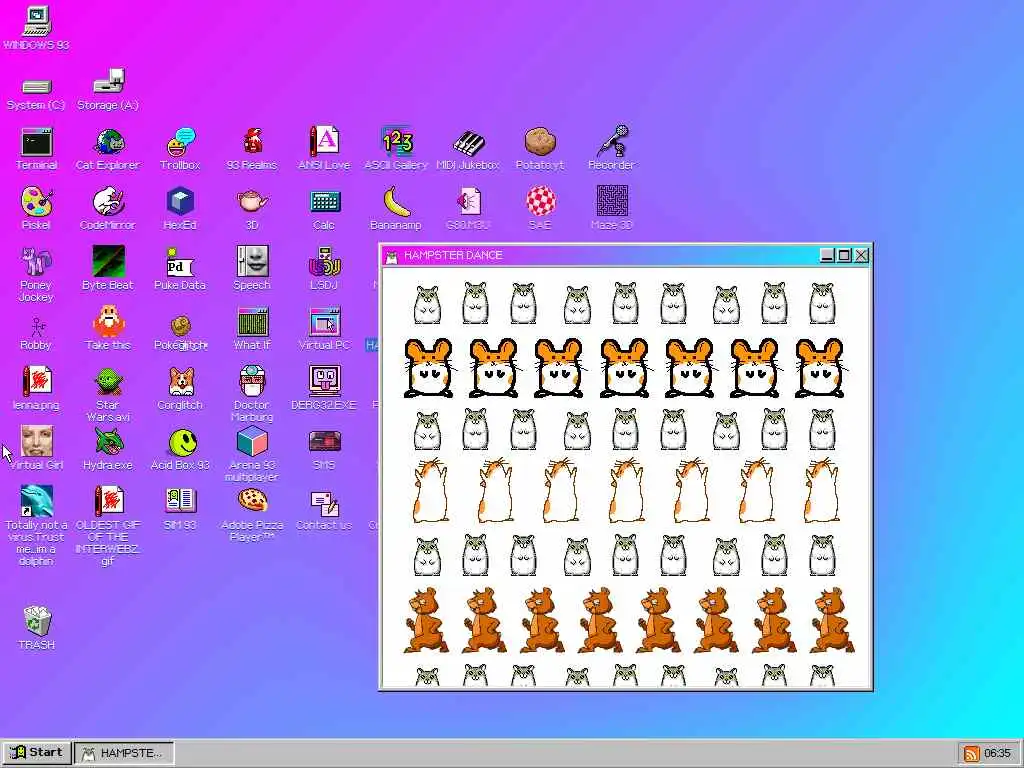Open the Acid Box 93 smiley icon
1024x768 pixels.
coord(182,442)
